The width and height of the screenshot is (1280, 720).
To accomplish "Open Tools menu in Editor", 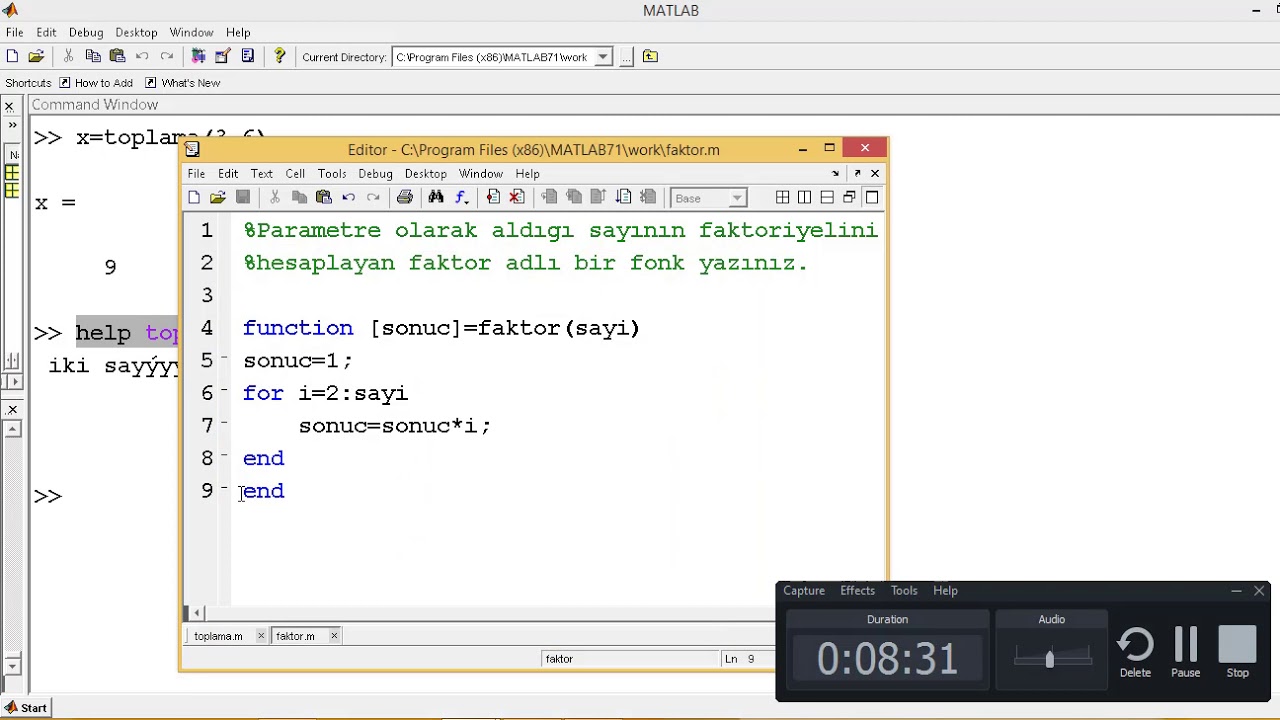I will 332,174.
